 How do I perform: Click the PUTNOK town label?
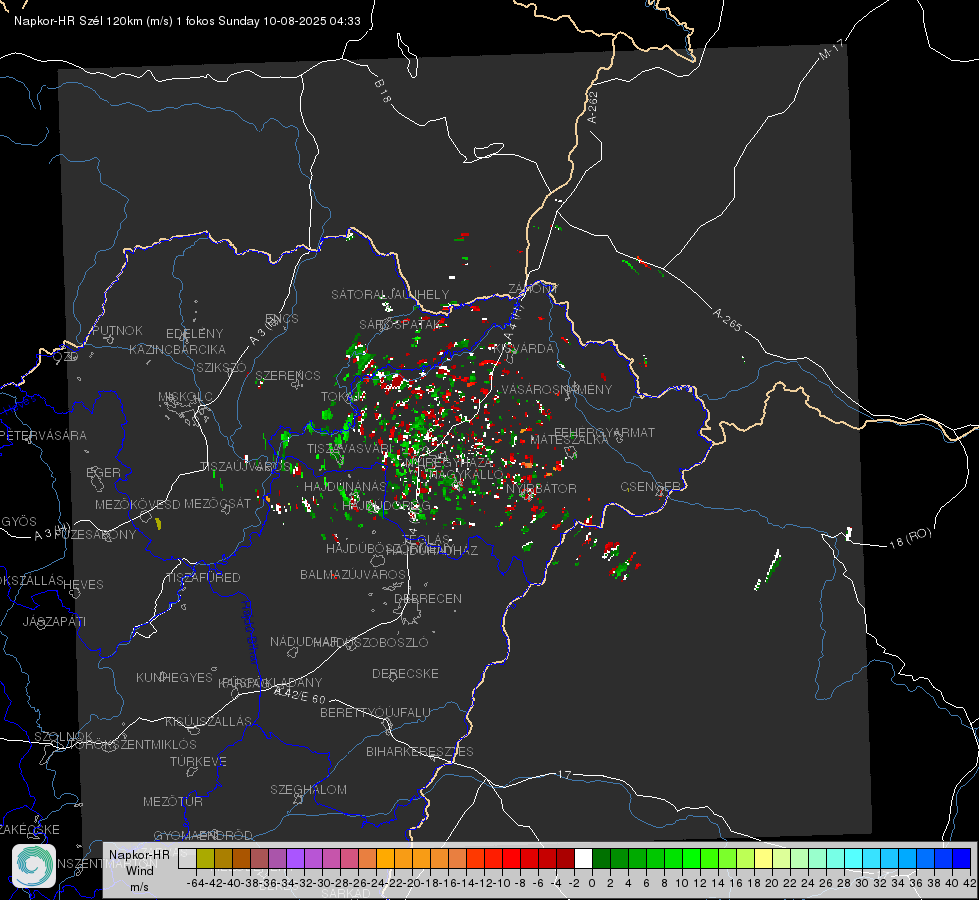coord(117,330)
